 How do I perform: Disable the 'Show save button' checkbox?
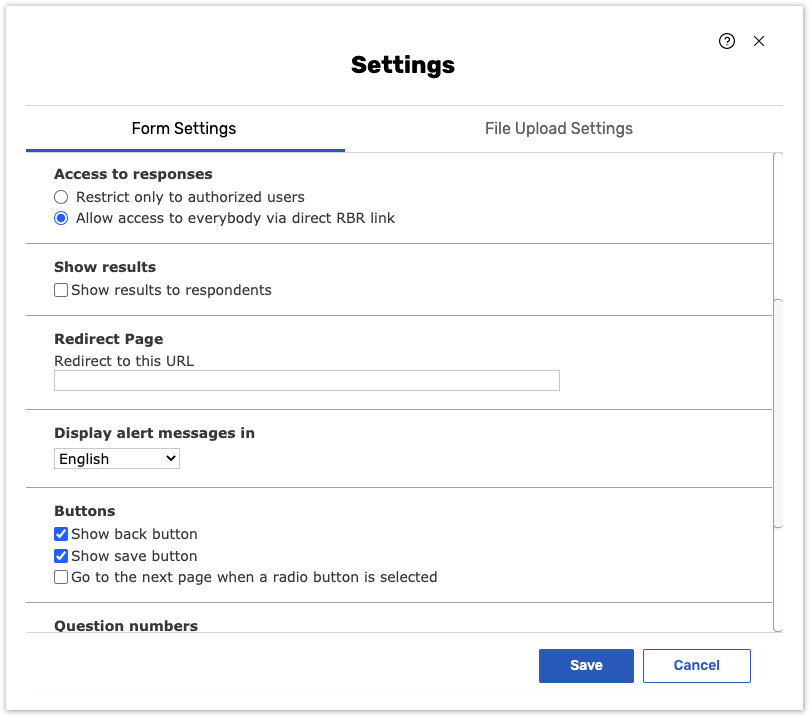(61, 556)
